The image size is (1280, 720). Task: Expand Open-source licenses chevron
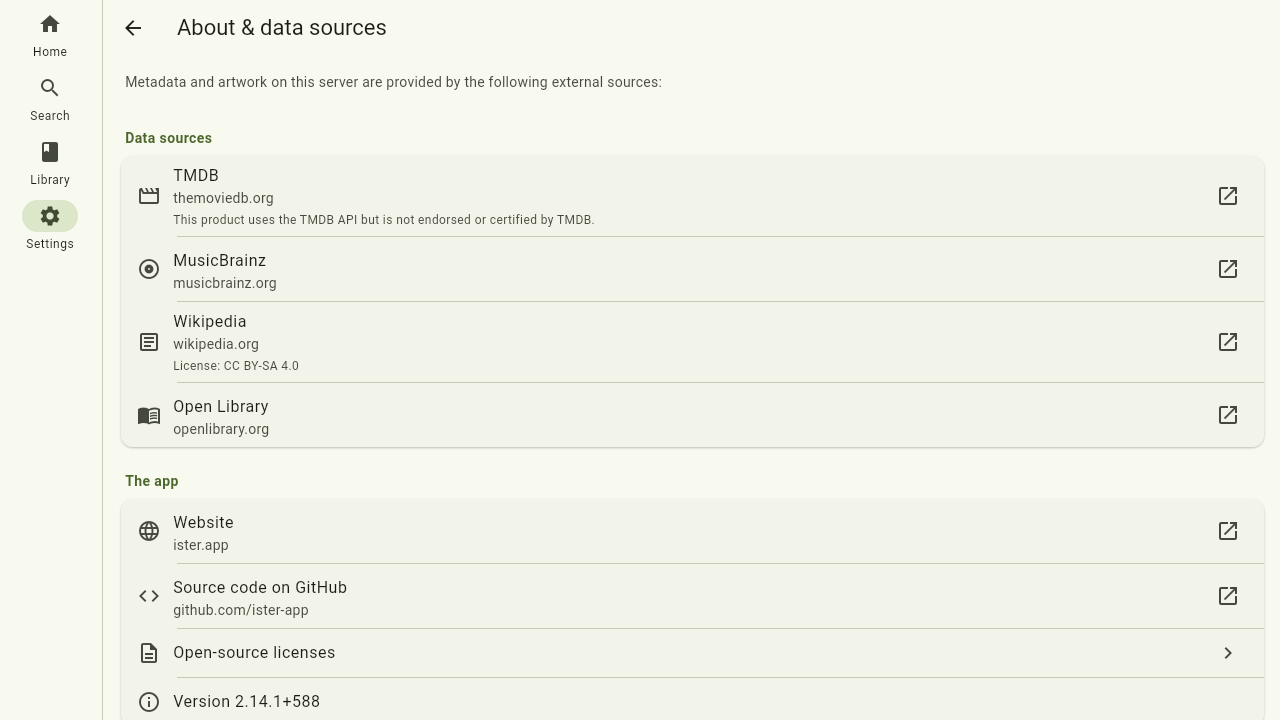1228,653
